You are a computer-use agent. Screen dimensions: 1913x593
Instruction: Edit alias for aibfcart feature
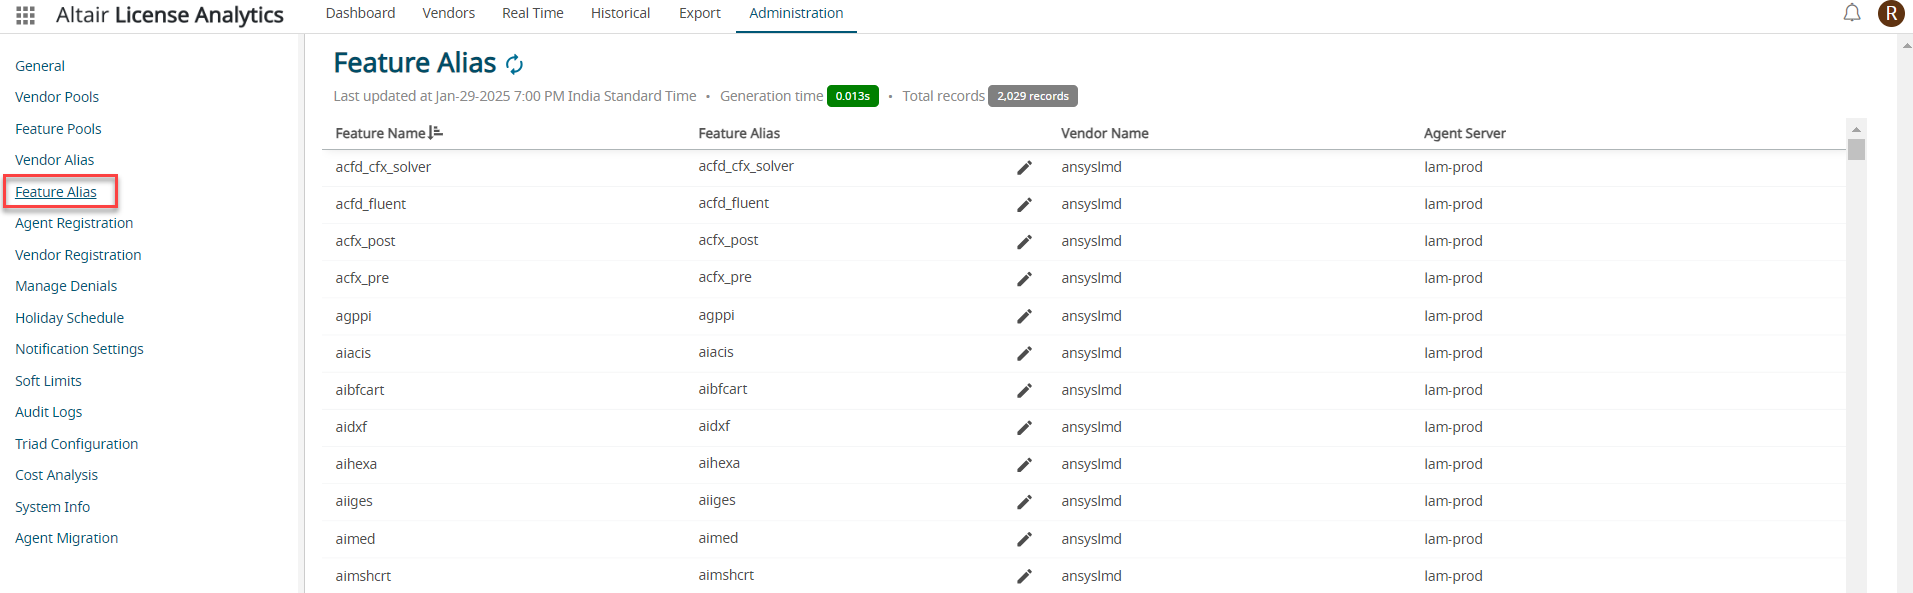coord(1024,390)
